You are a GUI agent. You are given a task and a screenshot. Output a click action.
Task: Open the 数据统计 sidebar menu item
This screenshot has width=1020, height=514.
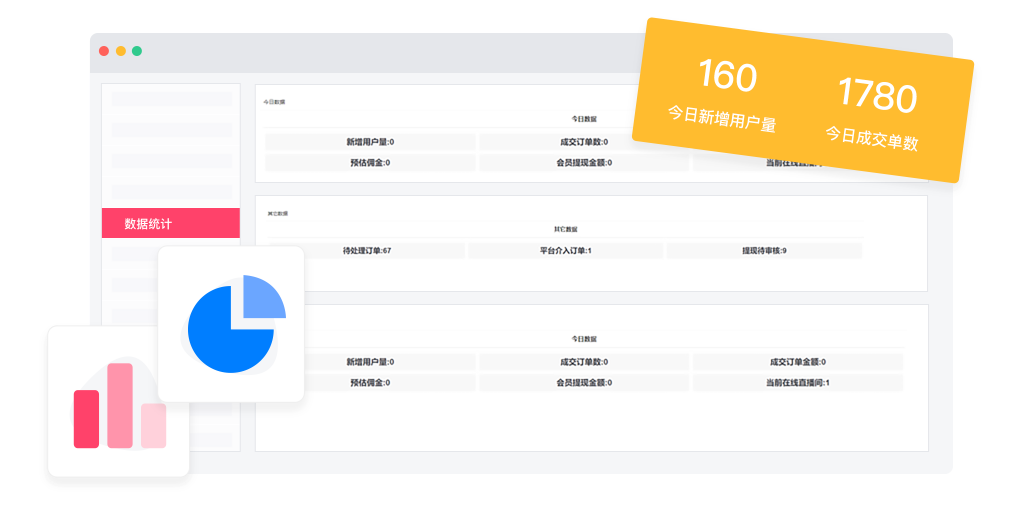click(170, 223)
